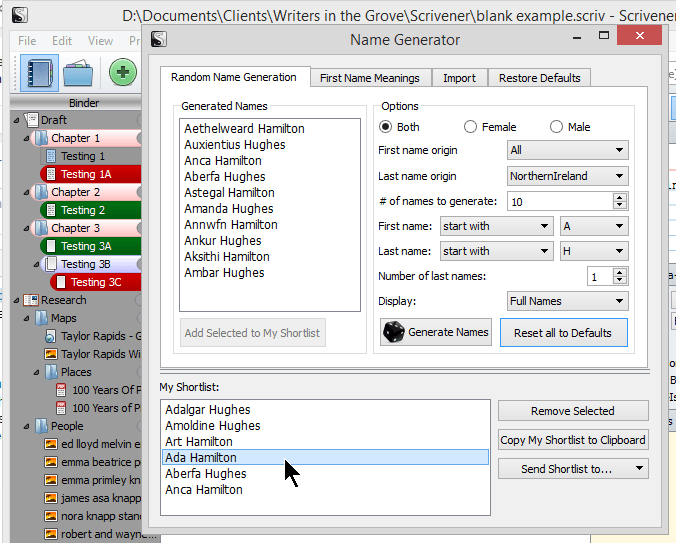Click the Taylor Rapids web page icon
Screen dimensions: 676x543
(x=50, y=336)
